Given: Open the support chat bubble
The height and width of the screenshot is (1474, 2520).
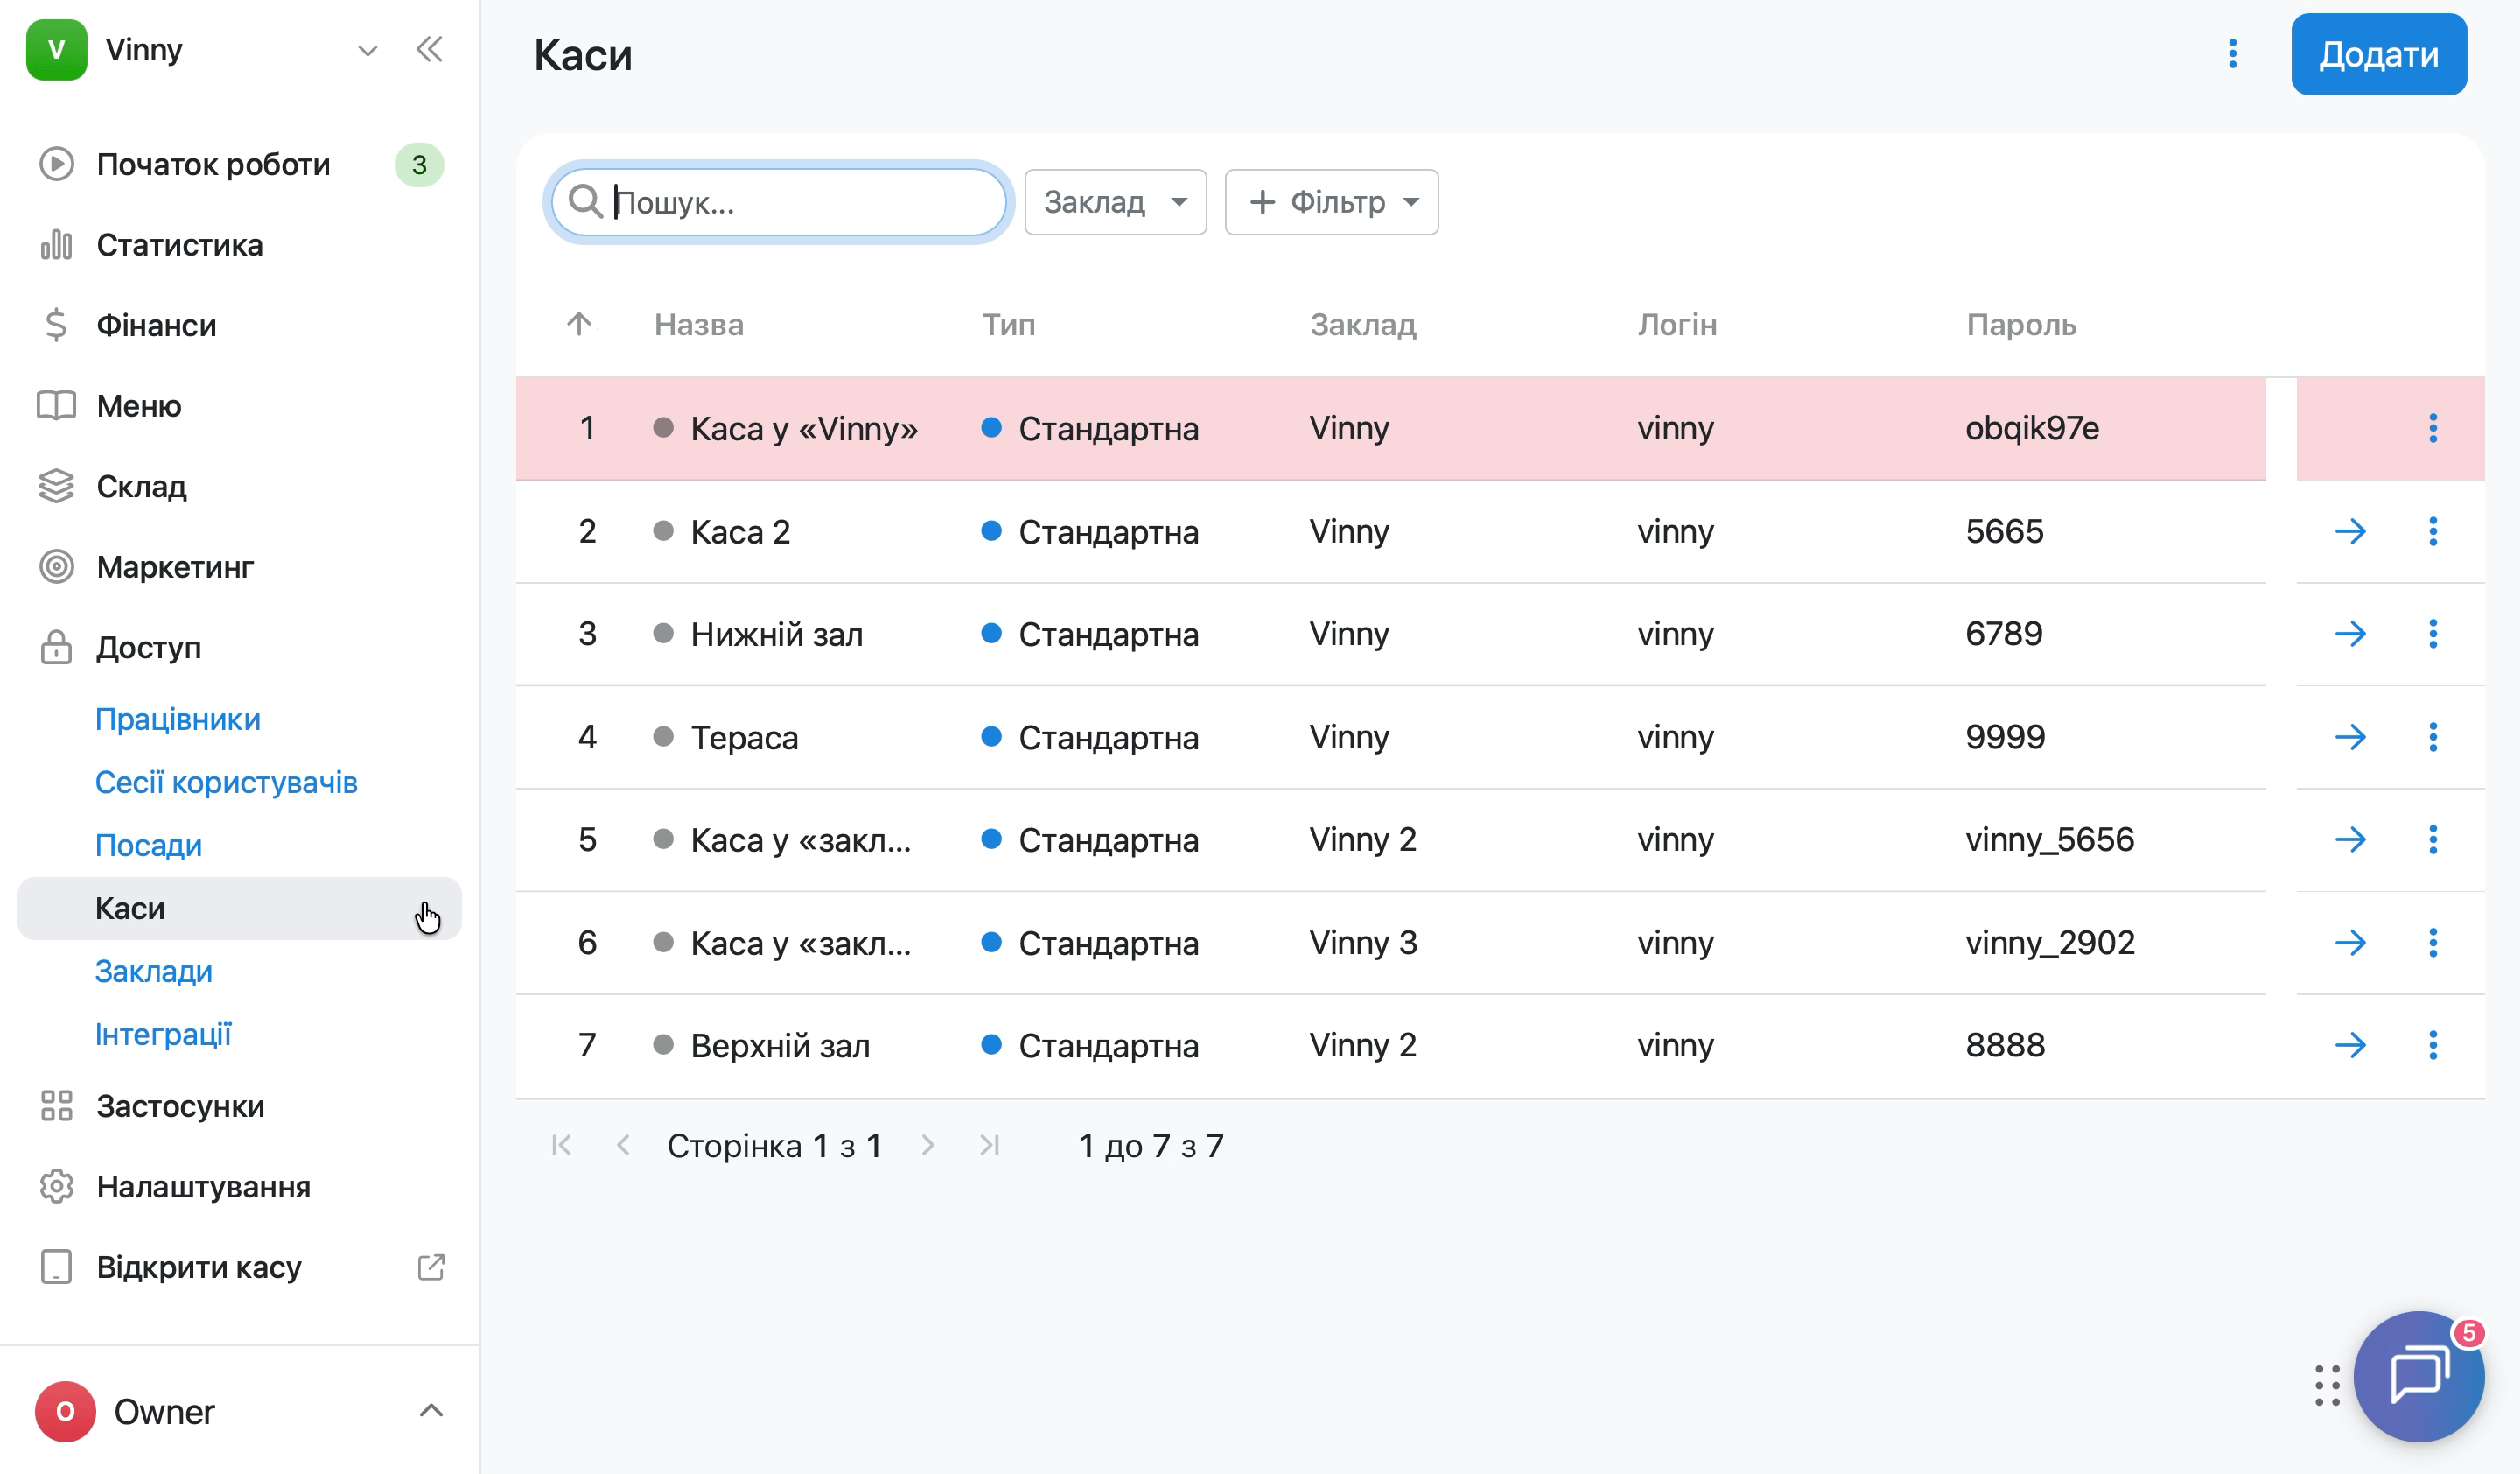Looking at the screenshot, I should tap(2418, 1376).
